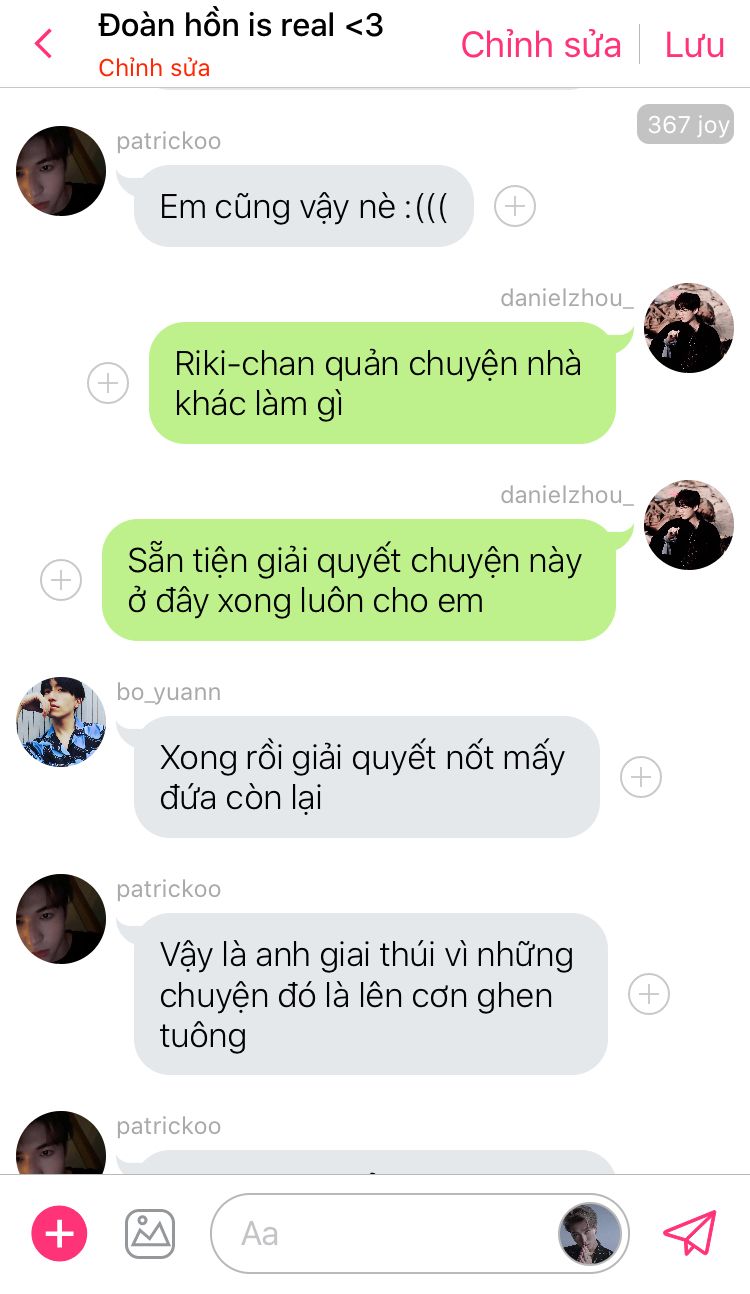Open the image picker icon
This screenshot has height=1294, width=750.
(x=150, y=1233)
